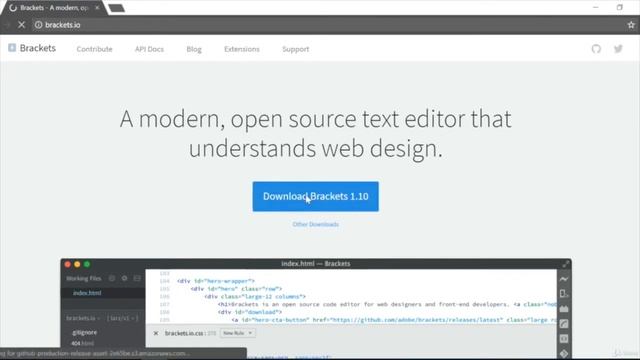The width and height of the screenshot is (640, 360).
Task: Close the brackets.io.css inline editor
Action: pos(156,333)
